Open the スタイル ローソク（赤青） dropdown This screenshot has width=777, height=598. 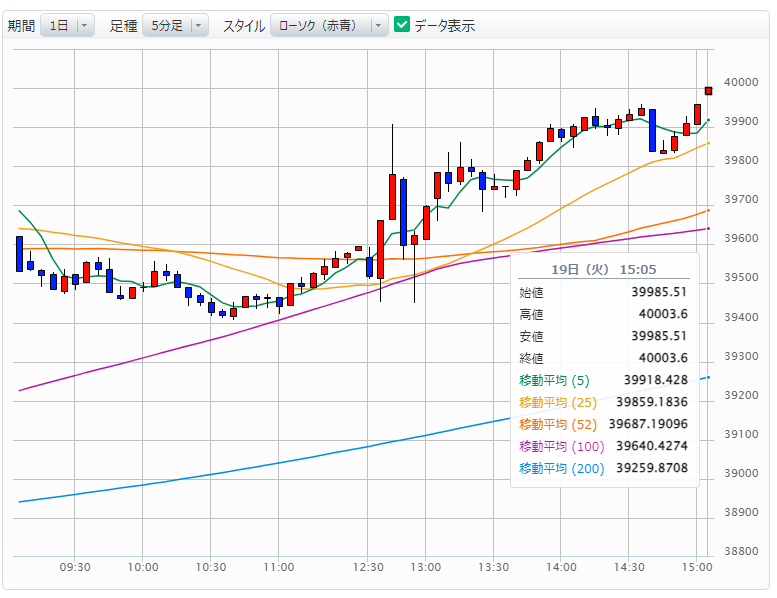(329, 26)
